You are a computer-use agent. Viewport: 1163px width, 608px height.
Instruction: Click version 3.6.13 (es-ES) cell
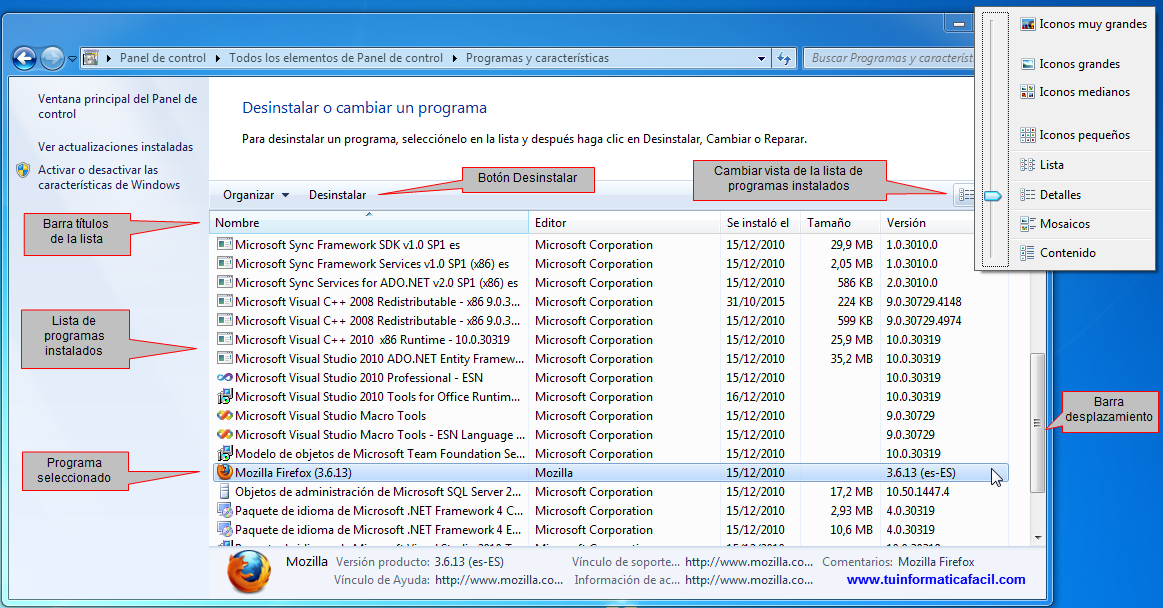[921, 473]
